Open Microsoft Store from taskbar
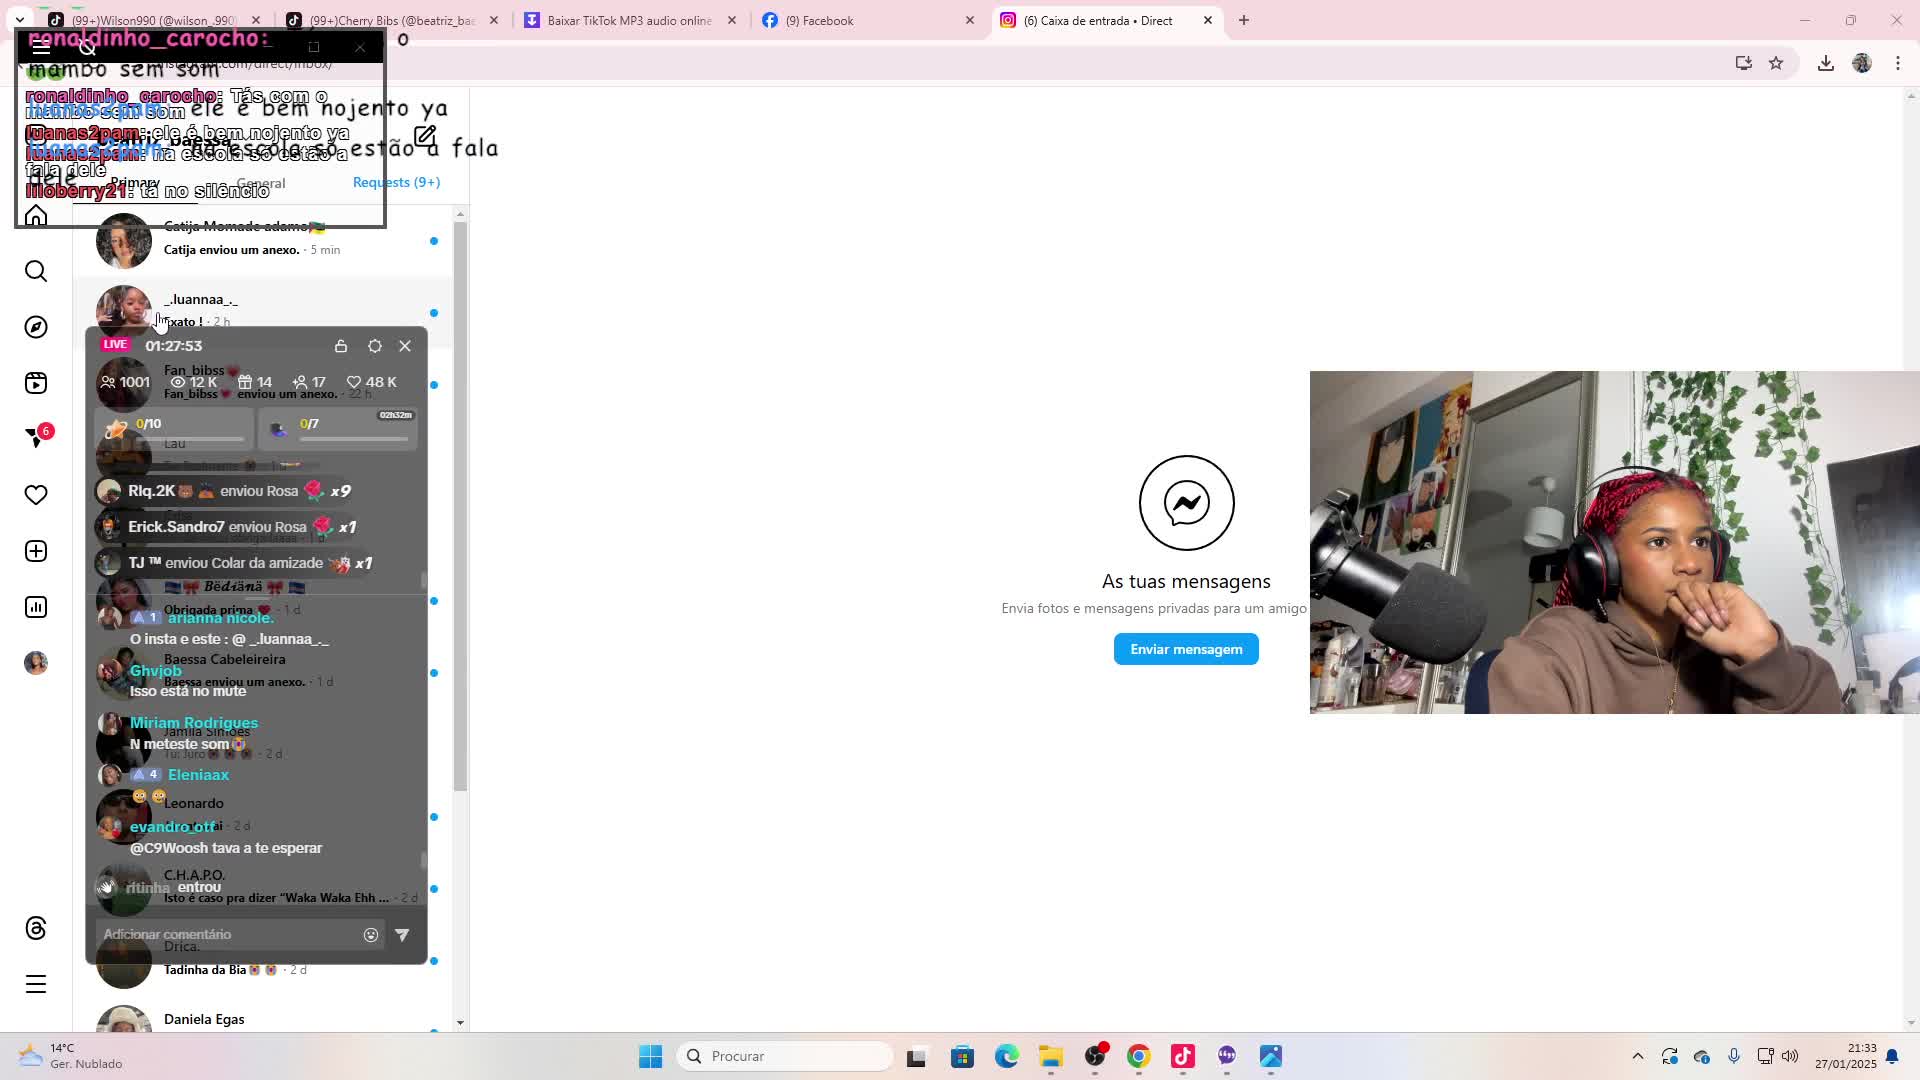Image resolution: width=1920 pixels, height=1080 pixels. point(963,1056)
